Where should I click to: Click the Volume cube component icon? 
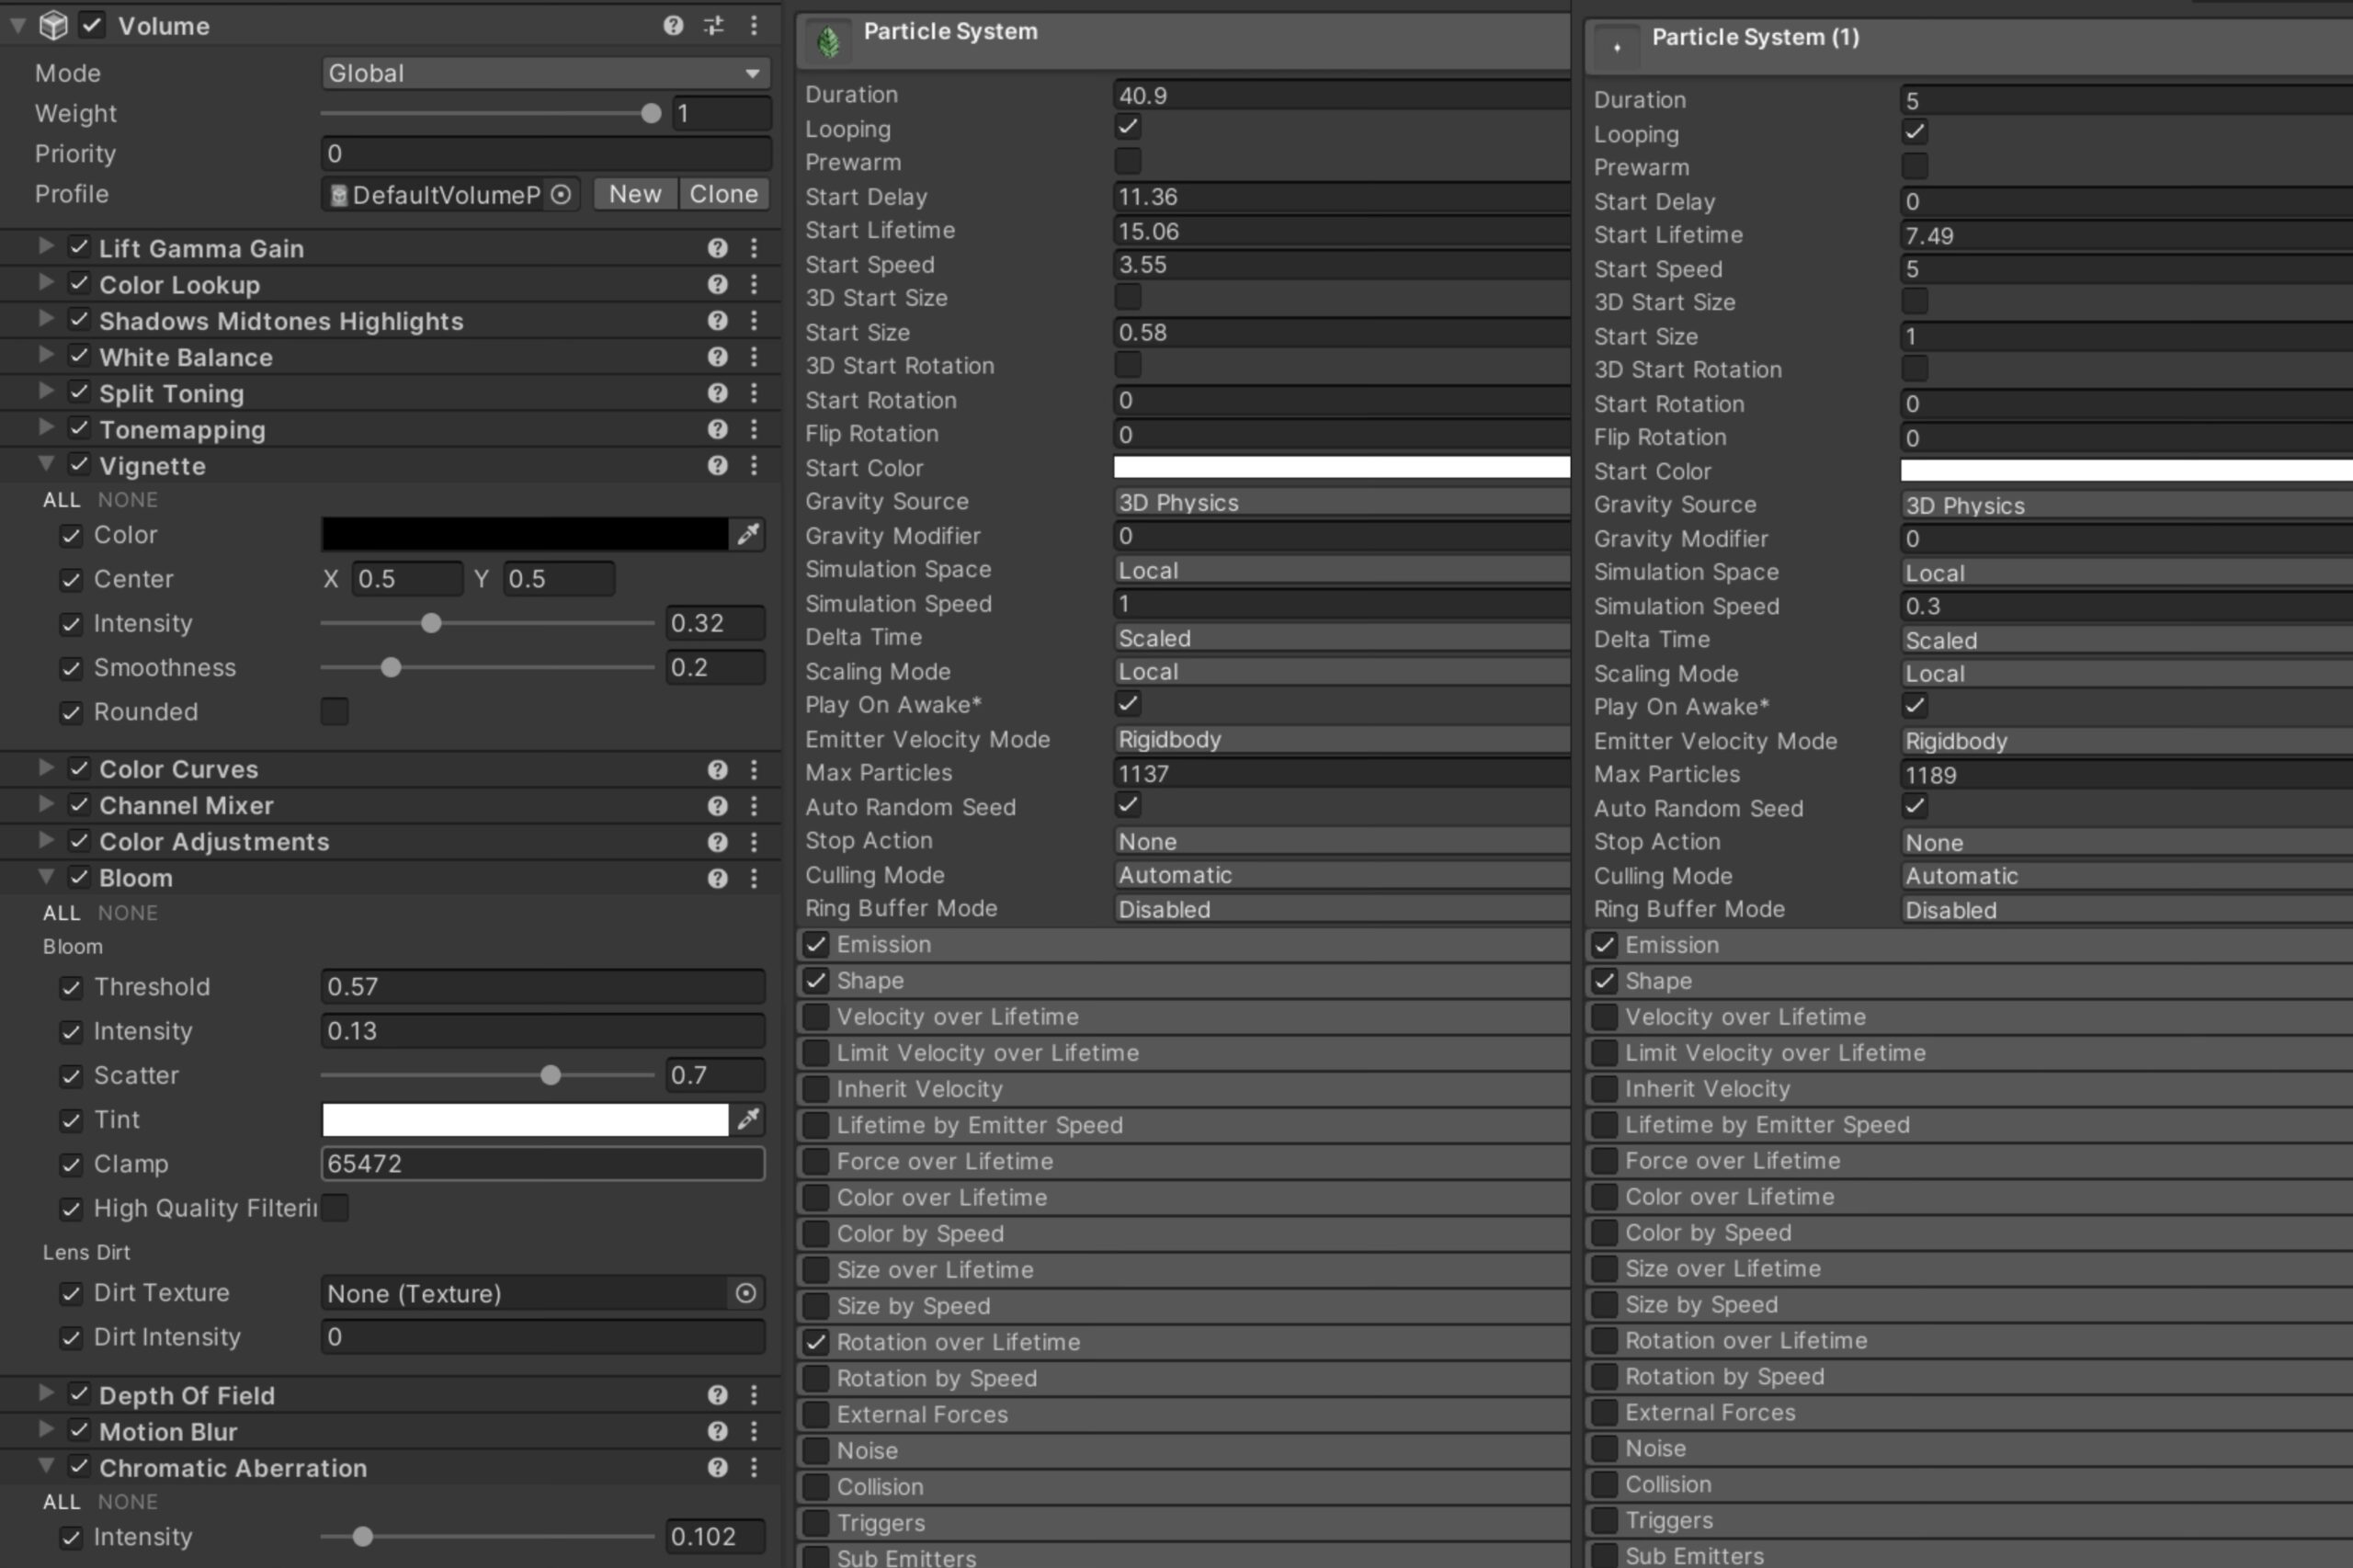pos(53,26)
